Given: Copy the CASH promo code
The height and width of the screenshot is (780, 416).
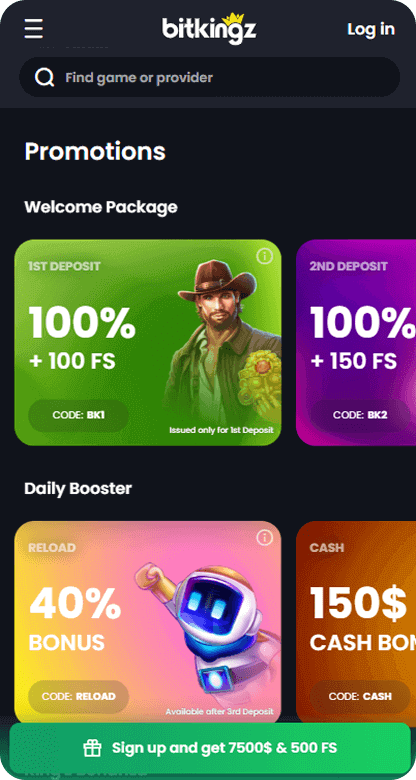Looking at the screenshot, I should 360,696.
